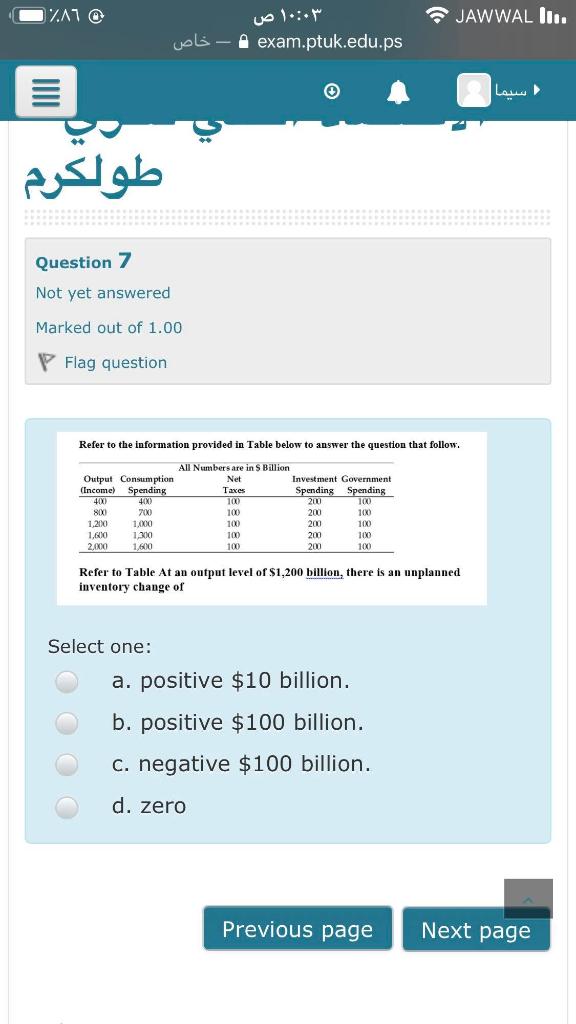
Task: Select answer d. zero
Action: tap(66, 806)
